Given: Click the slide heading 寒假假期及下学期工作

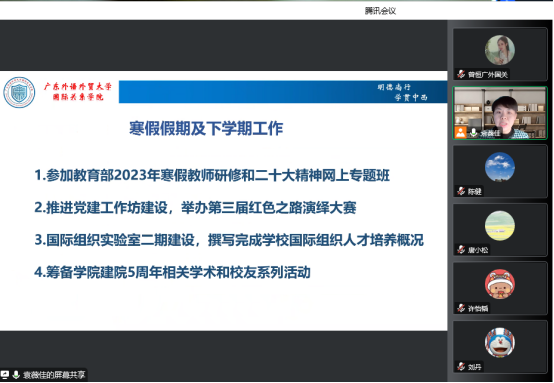Looking at the screenshot, I should click(206, 128).
